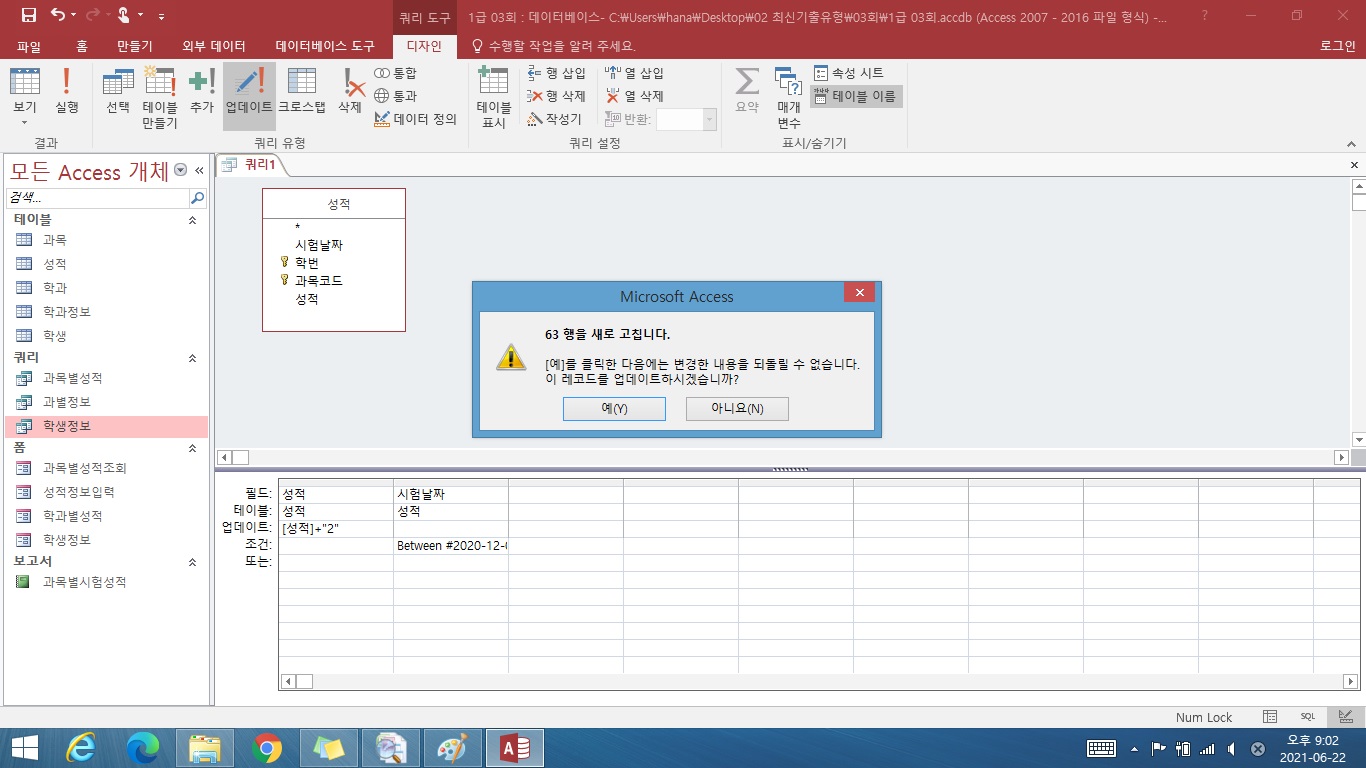Click the query grid horizontal scrollbar
The width and height of the screenshot is (1366, 768).
click(x=820, y=681)
